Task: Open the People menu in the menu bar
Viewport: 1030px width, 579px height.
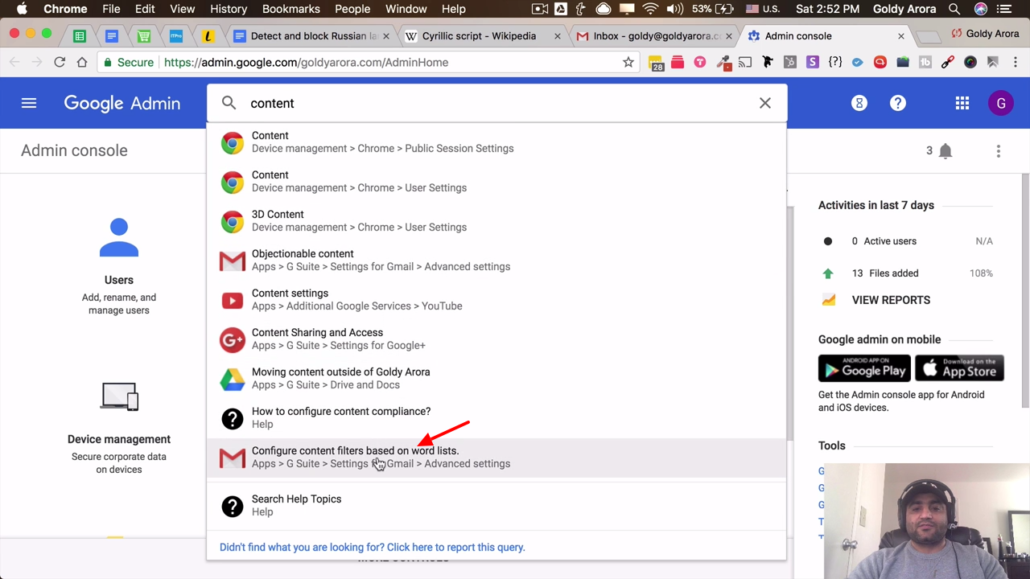Action: point(352,9)
